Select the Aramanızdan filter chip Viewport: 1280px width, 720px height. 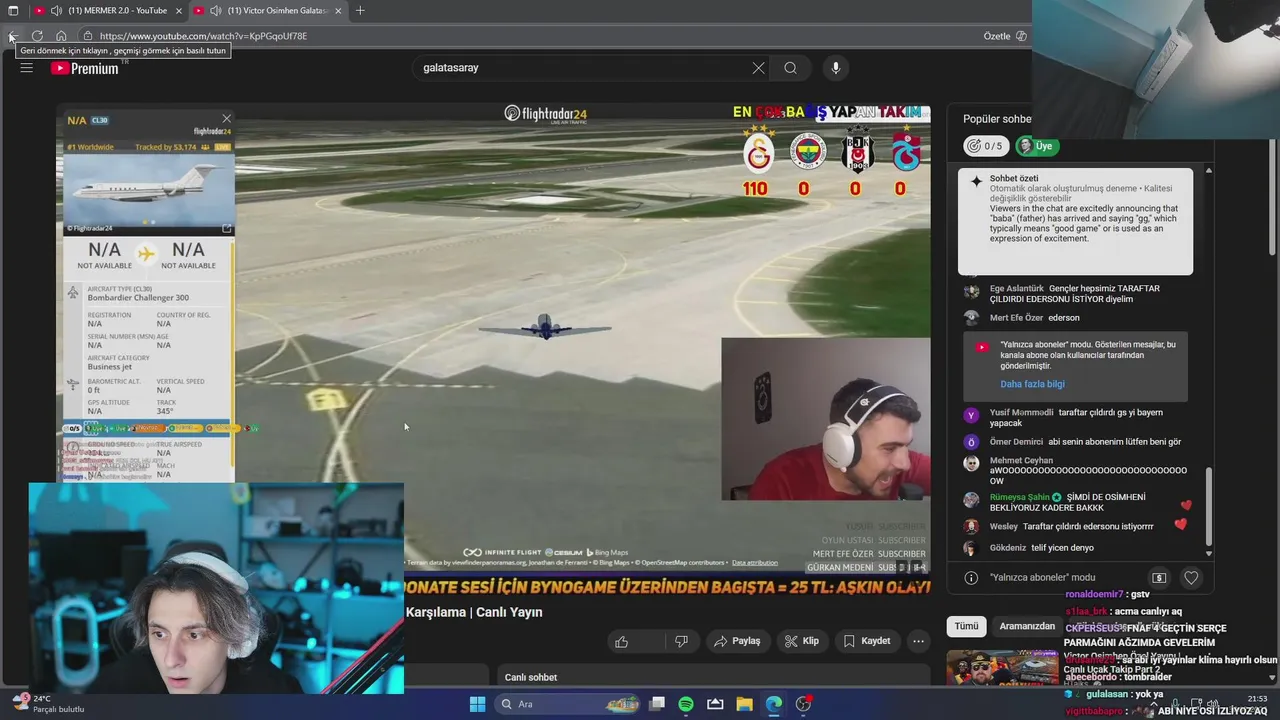pos(1027,626)
